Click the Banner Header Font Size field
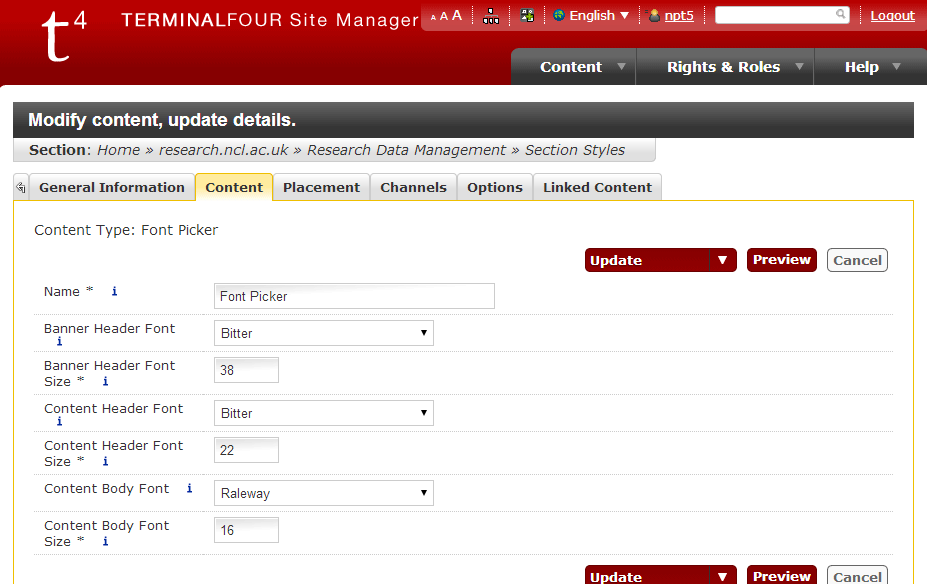This screenshot has width=927, height=584. pyautogui.click(x=246, y=370)
